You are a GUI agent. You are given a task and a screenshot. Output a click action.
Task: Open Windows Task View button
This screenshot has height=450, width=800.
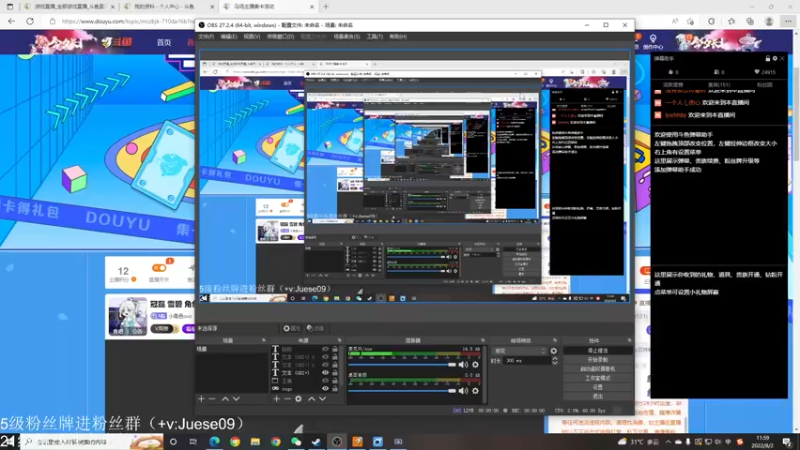[193, 442]
